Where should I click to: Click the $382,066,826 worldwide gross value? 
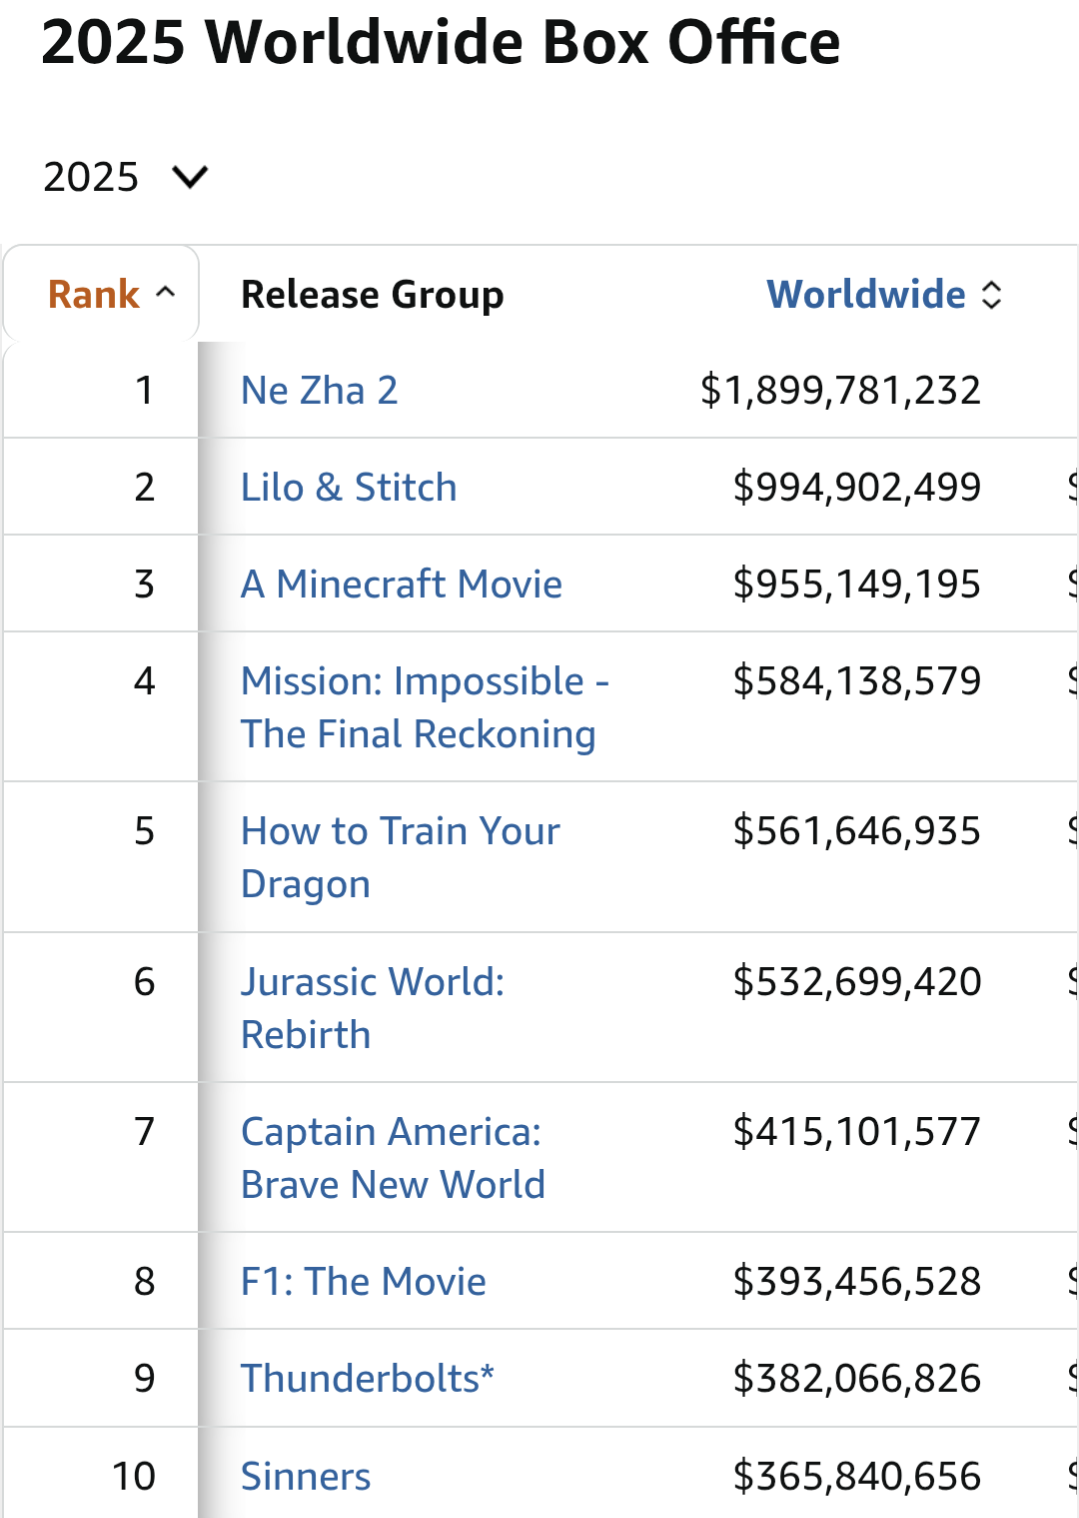click(857, 1378)
